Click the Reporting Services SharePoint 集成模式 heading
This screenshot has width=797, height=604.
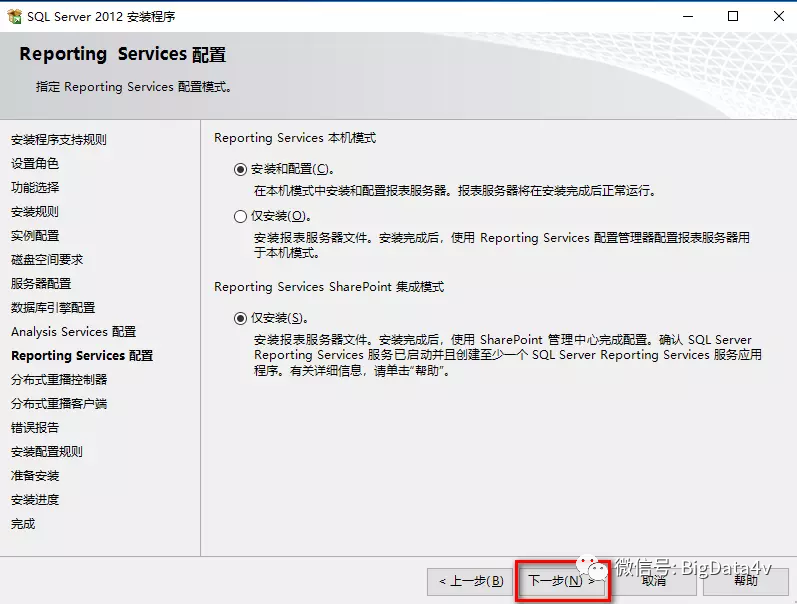tap(329, 287)
